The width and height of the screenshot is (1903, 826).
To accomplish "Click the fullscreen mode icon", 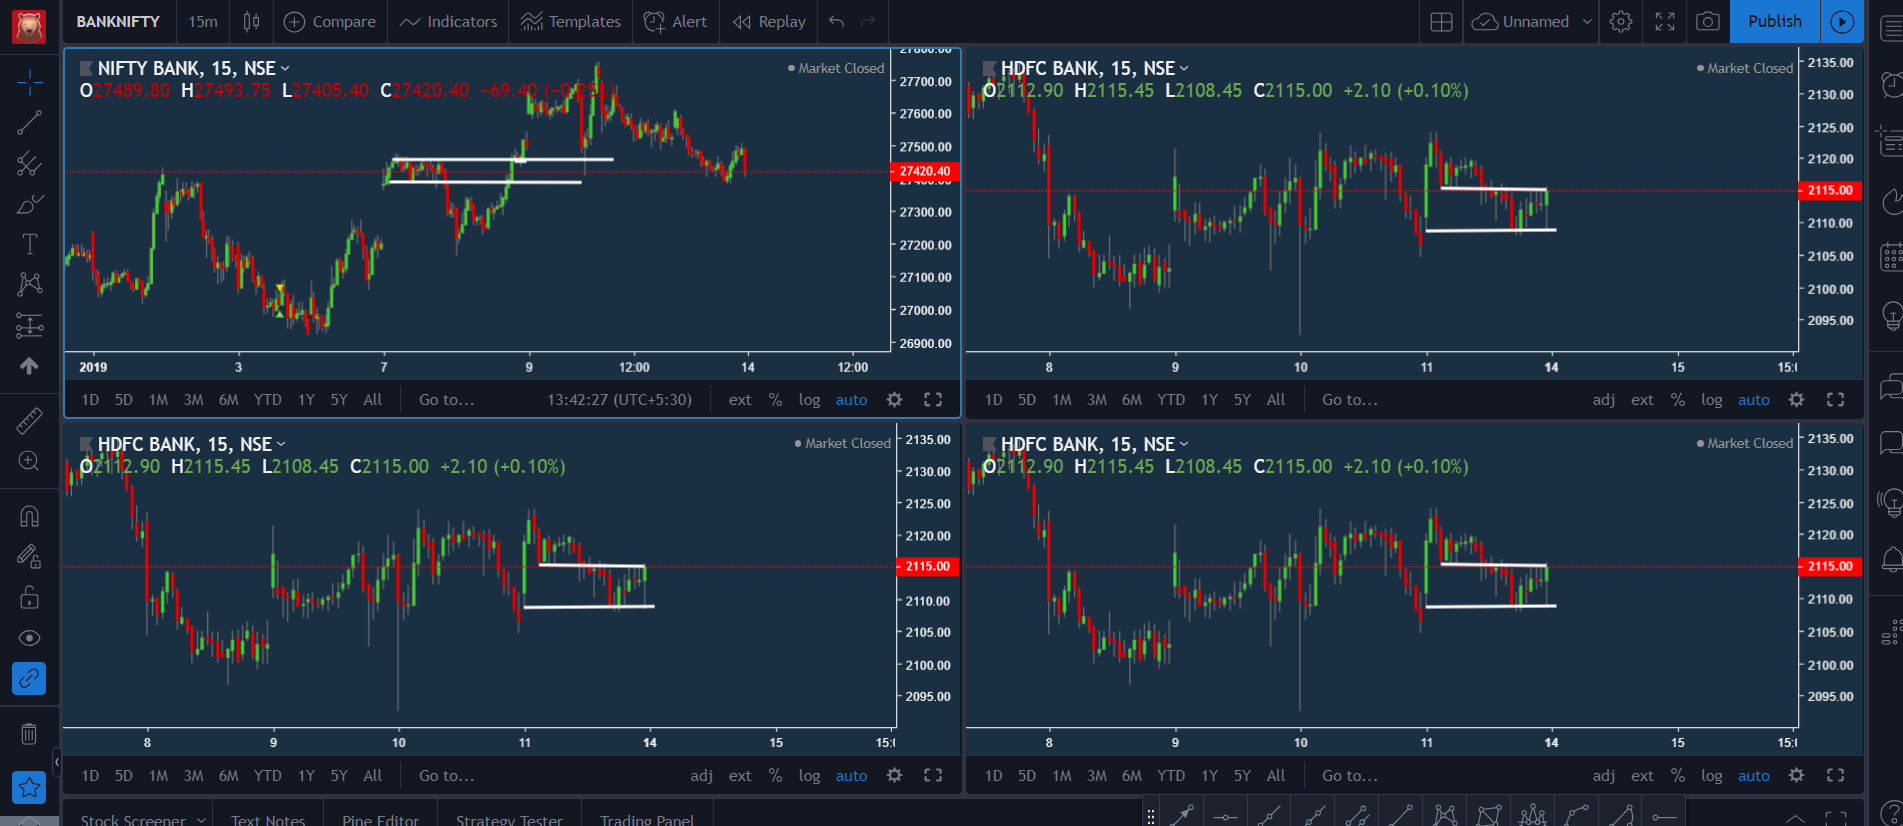I will 1665,21.
